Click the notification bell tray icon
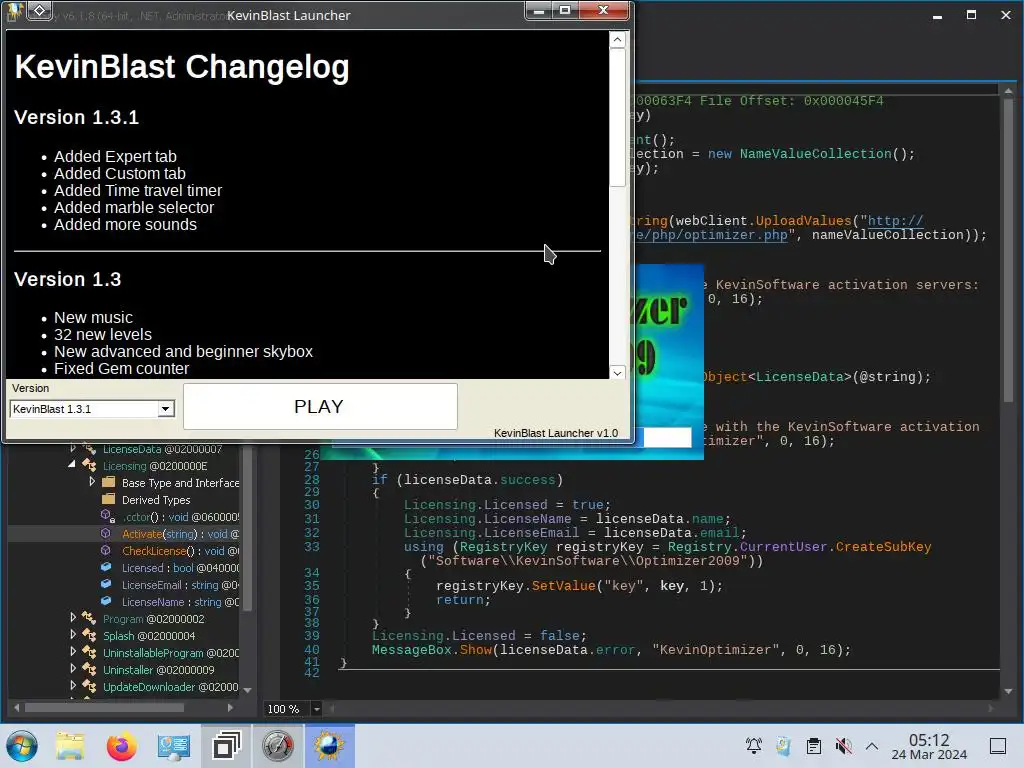 pyautogui.click(x=754, y=746)
